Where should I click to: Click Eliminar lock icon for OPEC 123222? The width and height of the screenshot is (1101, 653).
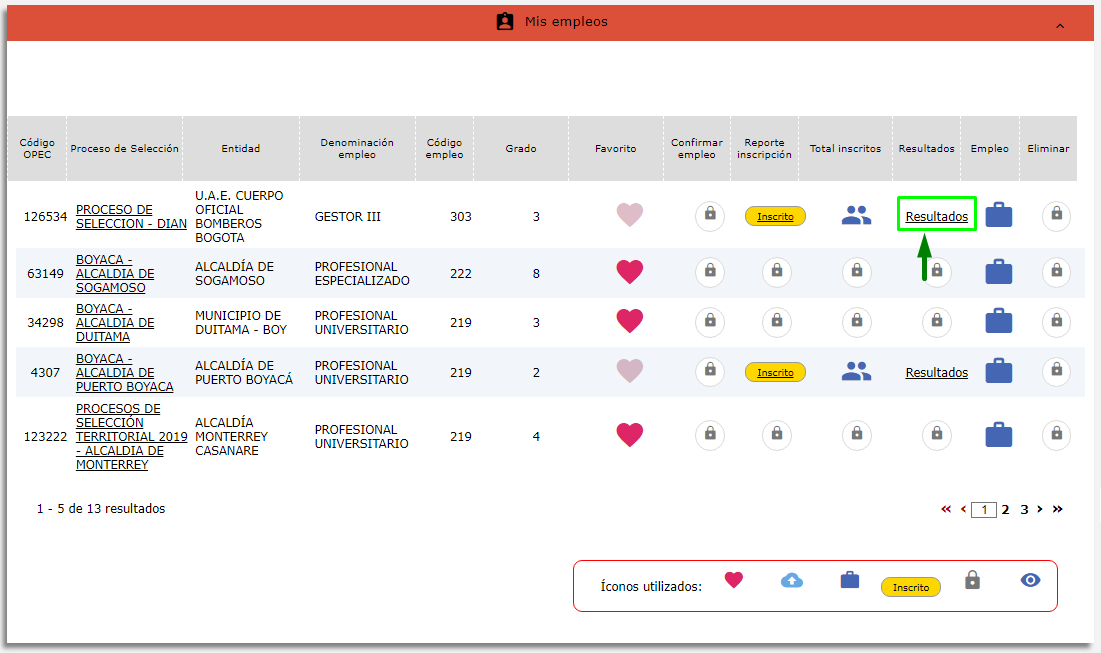pyautogui.click(x=1056, y=435)
